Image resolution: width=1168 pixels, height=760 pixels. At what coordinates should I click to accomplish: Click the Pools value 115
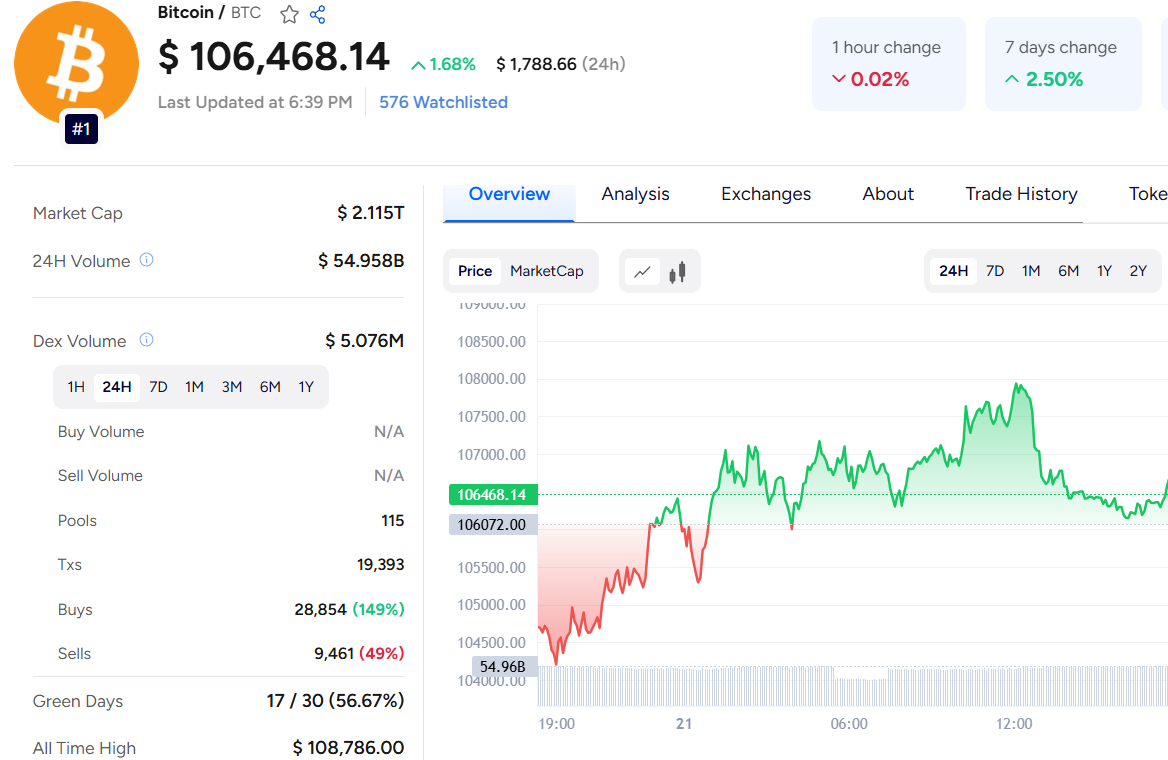click(x=393, y=521)
